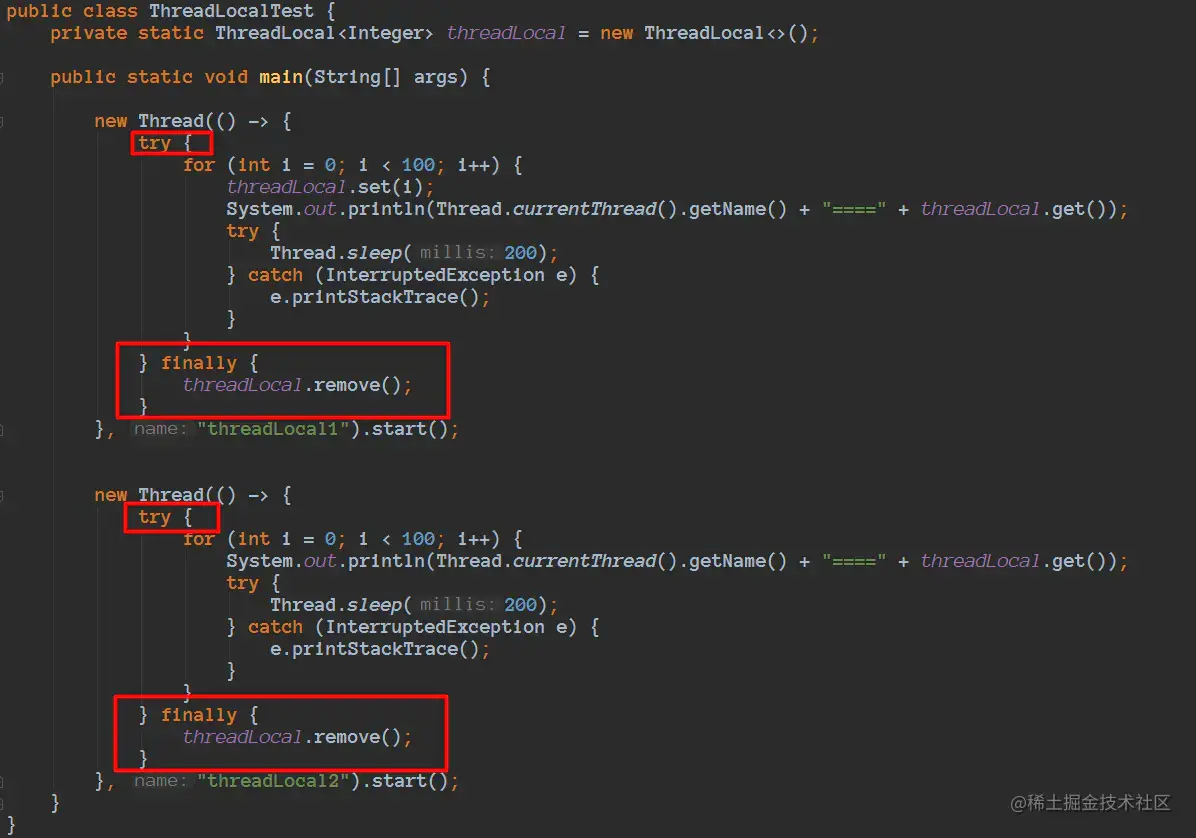Place the cursor on the threadLocal.set(i) call
Viewport: 1196px width, 838px height.
tap(330, 187)
